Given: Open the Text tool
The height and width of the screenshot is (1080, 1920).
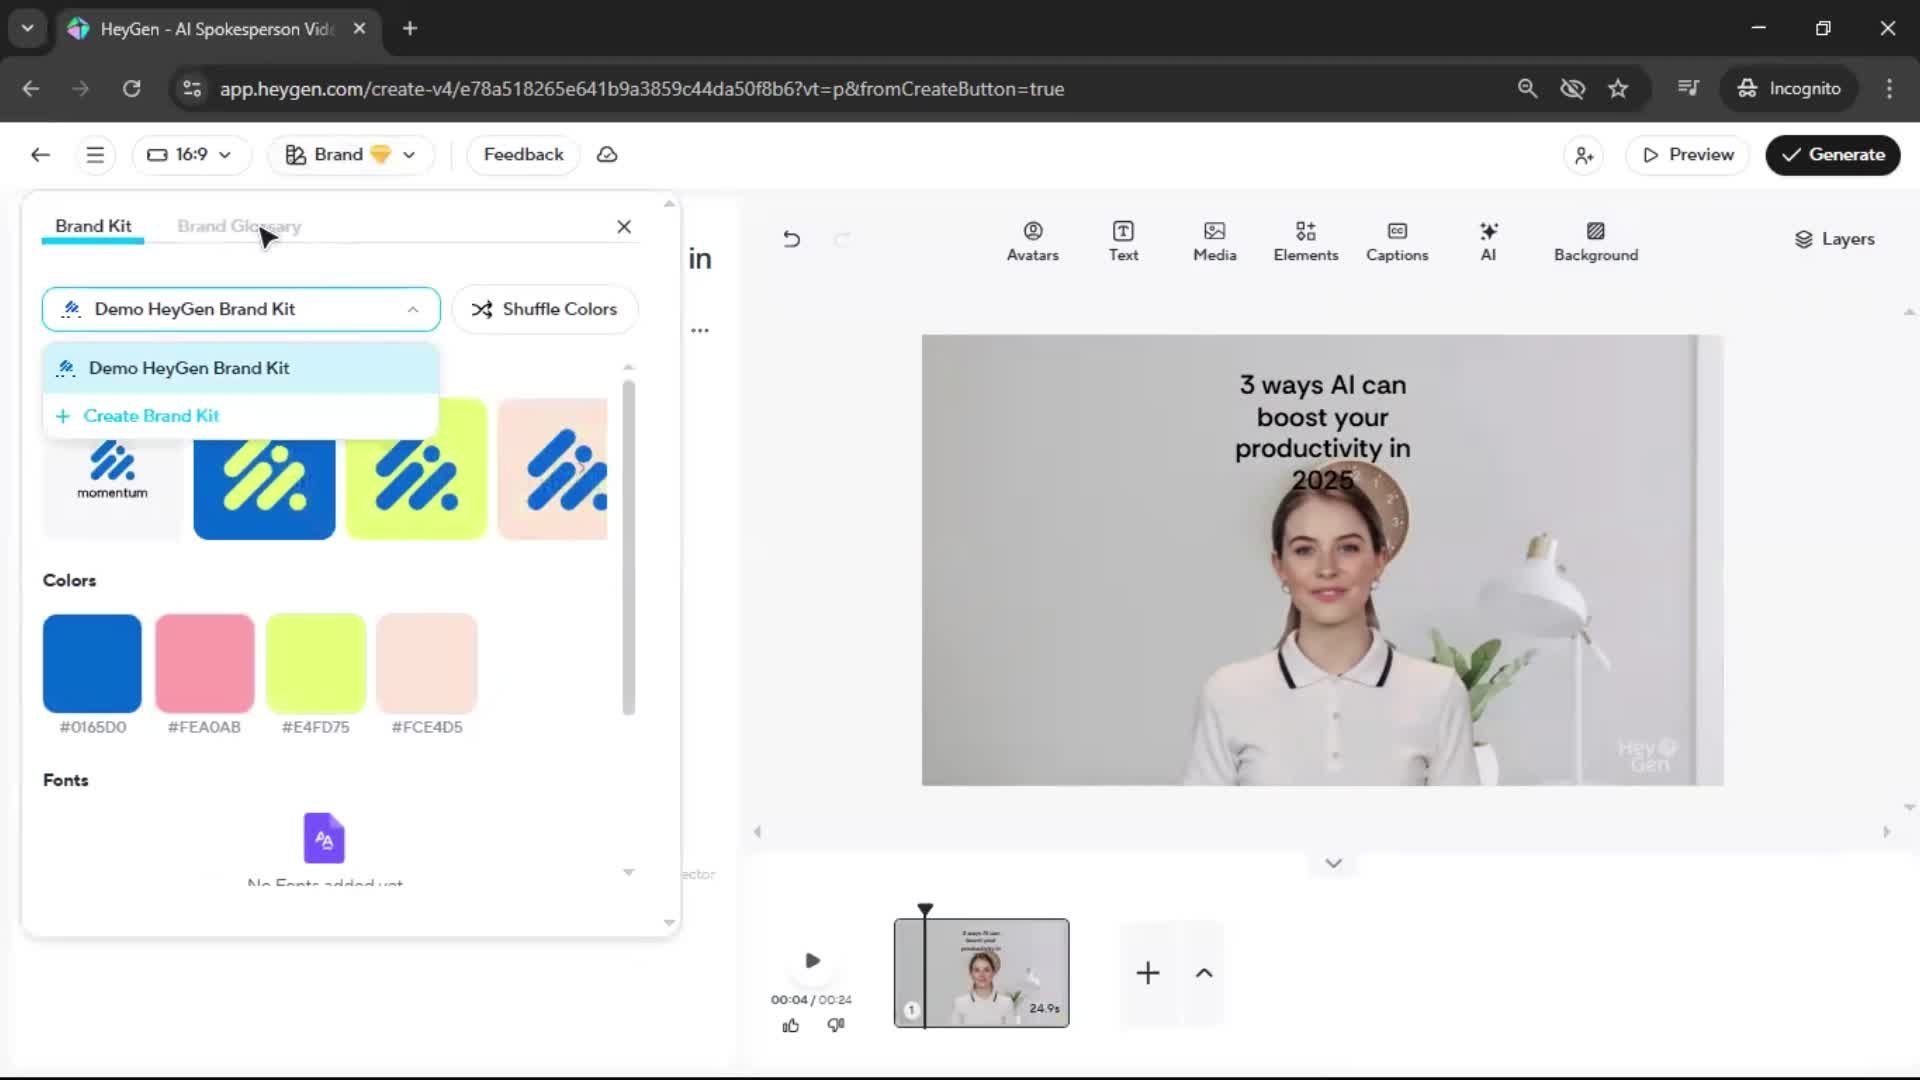Looking at the screenshot, I should pyautogui.click(x=1123, y=241).
